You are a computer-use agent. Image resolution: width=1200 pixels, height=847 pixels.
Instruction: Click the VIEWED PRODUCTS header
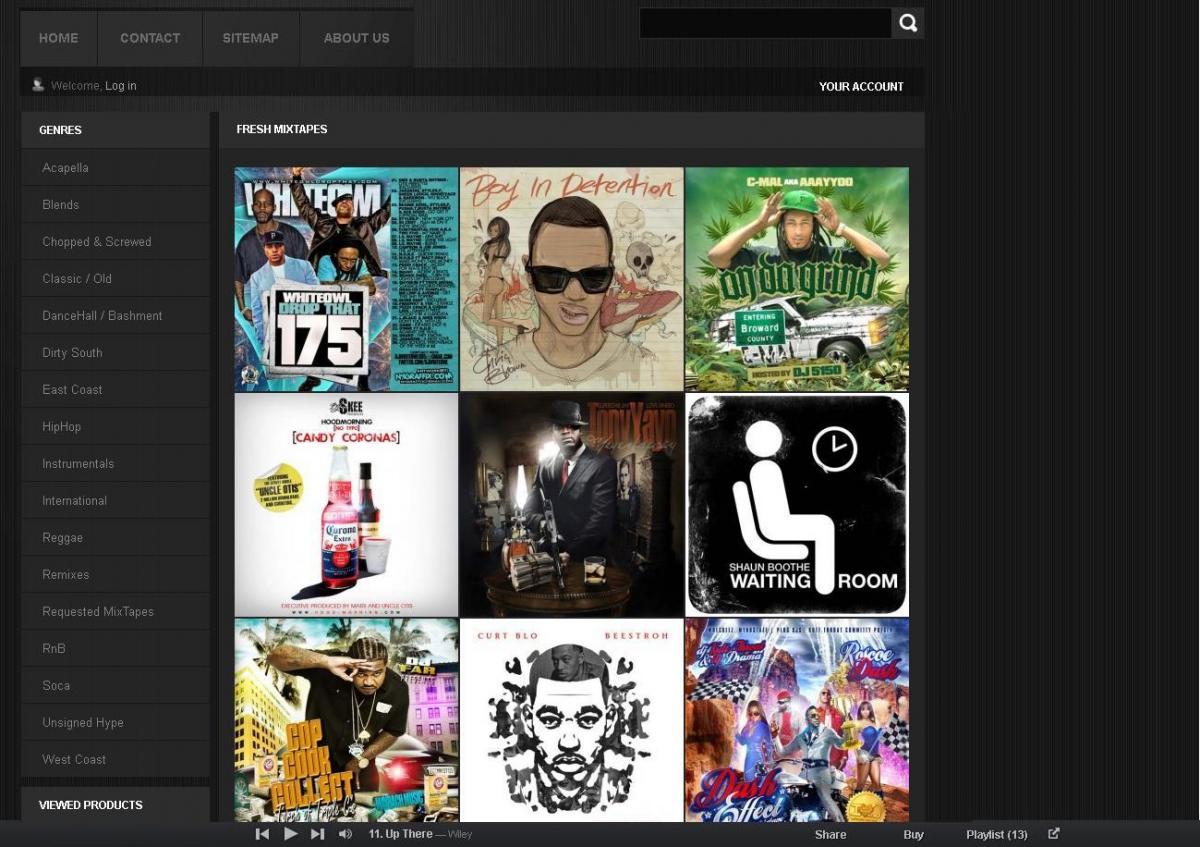click(x=90, y=805)
